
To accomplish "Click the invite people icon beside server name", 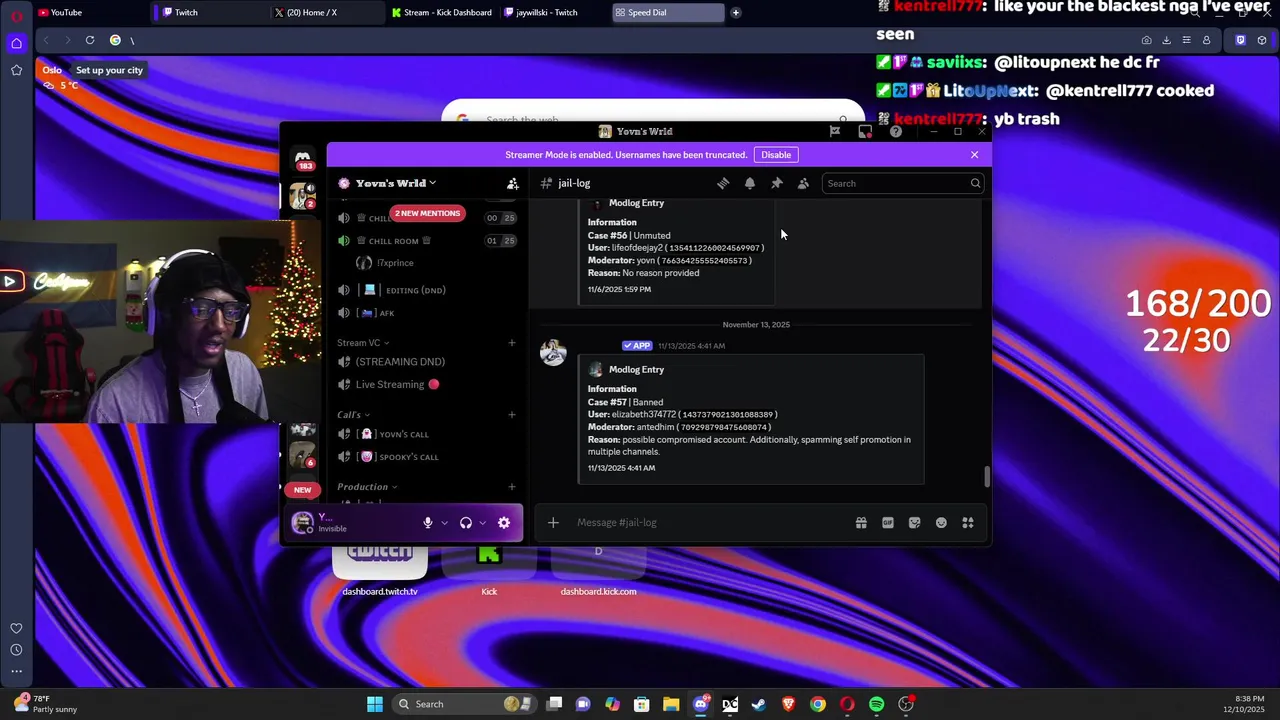I will (x=513, y=183).
